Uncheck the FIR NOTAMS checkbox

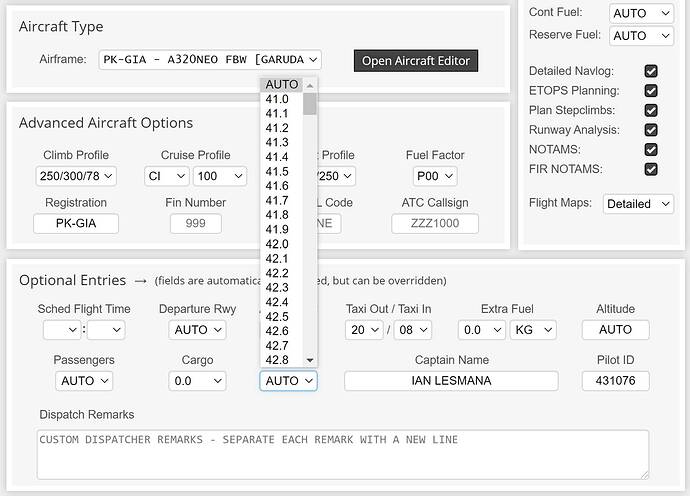651,169
